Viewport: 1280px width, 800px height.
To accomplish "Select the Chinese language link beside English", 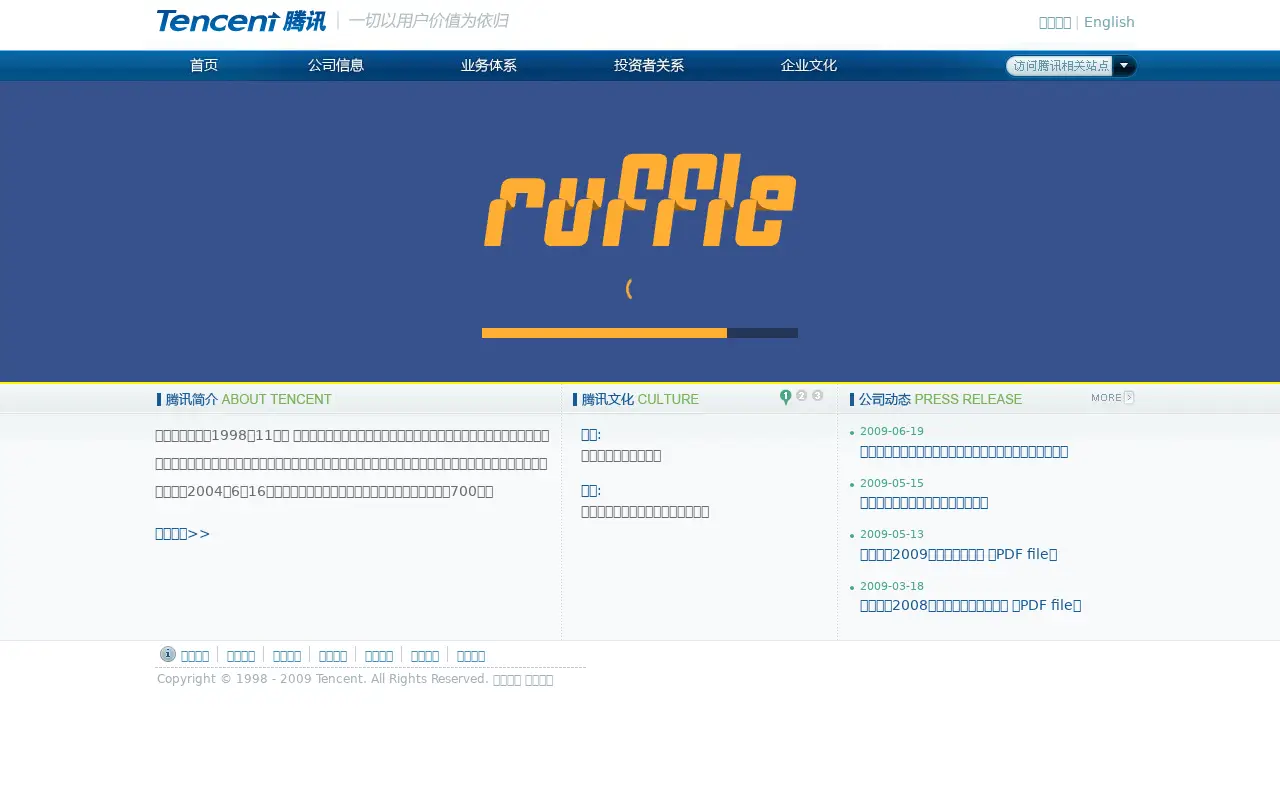I will click(1055, 22).
